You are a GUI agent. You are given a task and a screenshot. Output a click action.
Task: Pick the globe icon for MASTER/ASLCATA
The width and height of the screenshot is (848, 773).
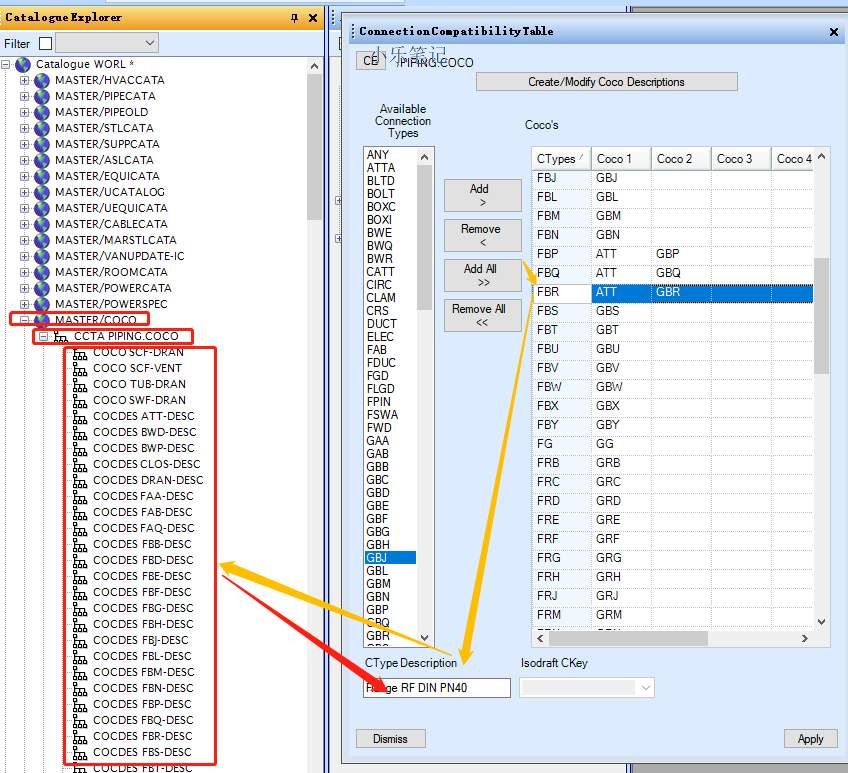42,160
